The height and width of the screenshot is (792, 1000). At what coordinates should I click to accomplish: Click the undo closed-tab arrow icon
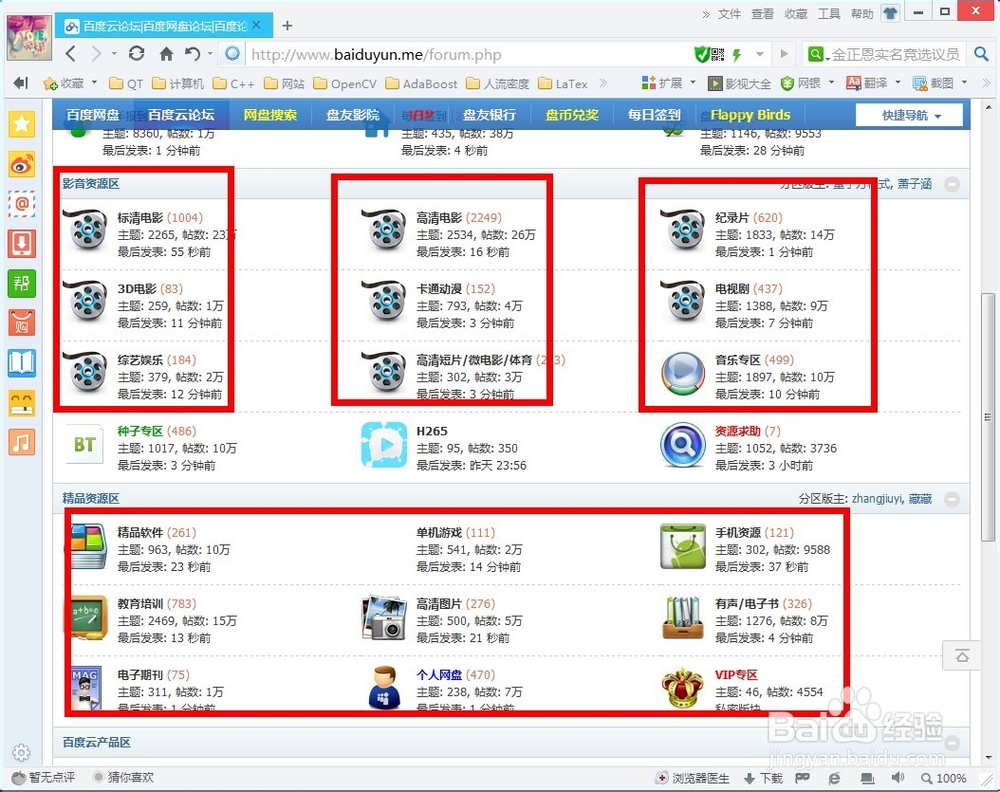193,54
